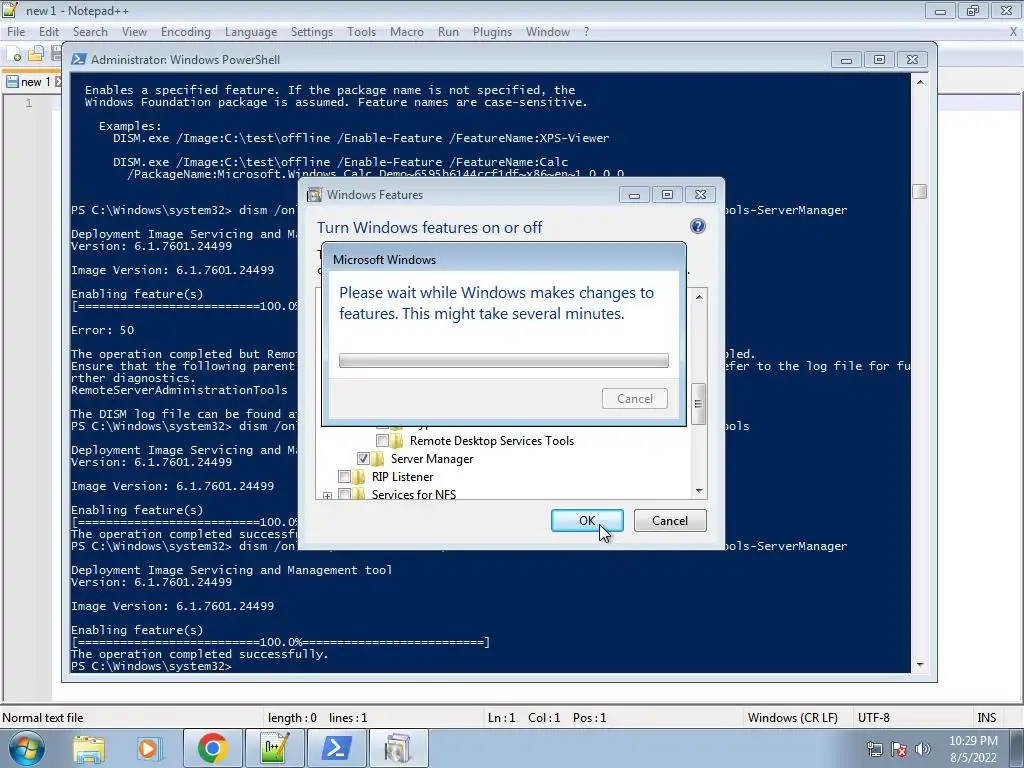Open the Window menu in Notepad++
Screen dimensions: 1024x768
(548, 32)
